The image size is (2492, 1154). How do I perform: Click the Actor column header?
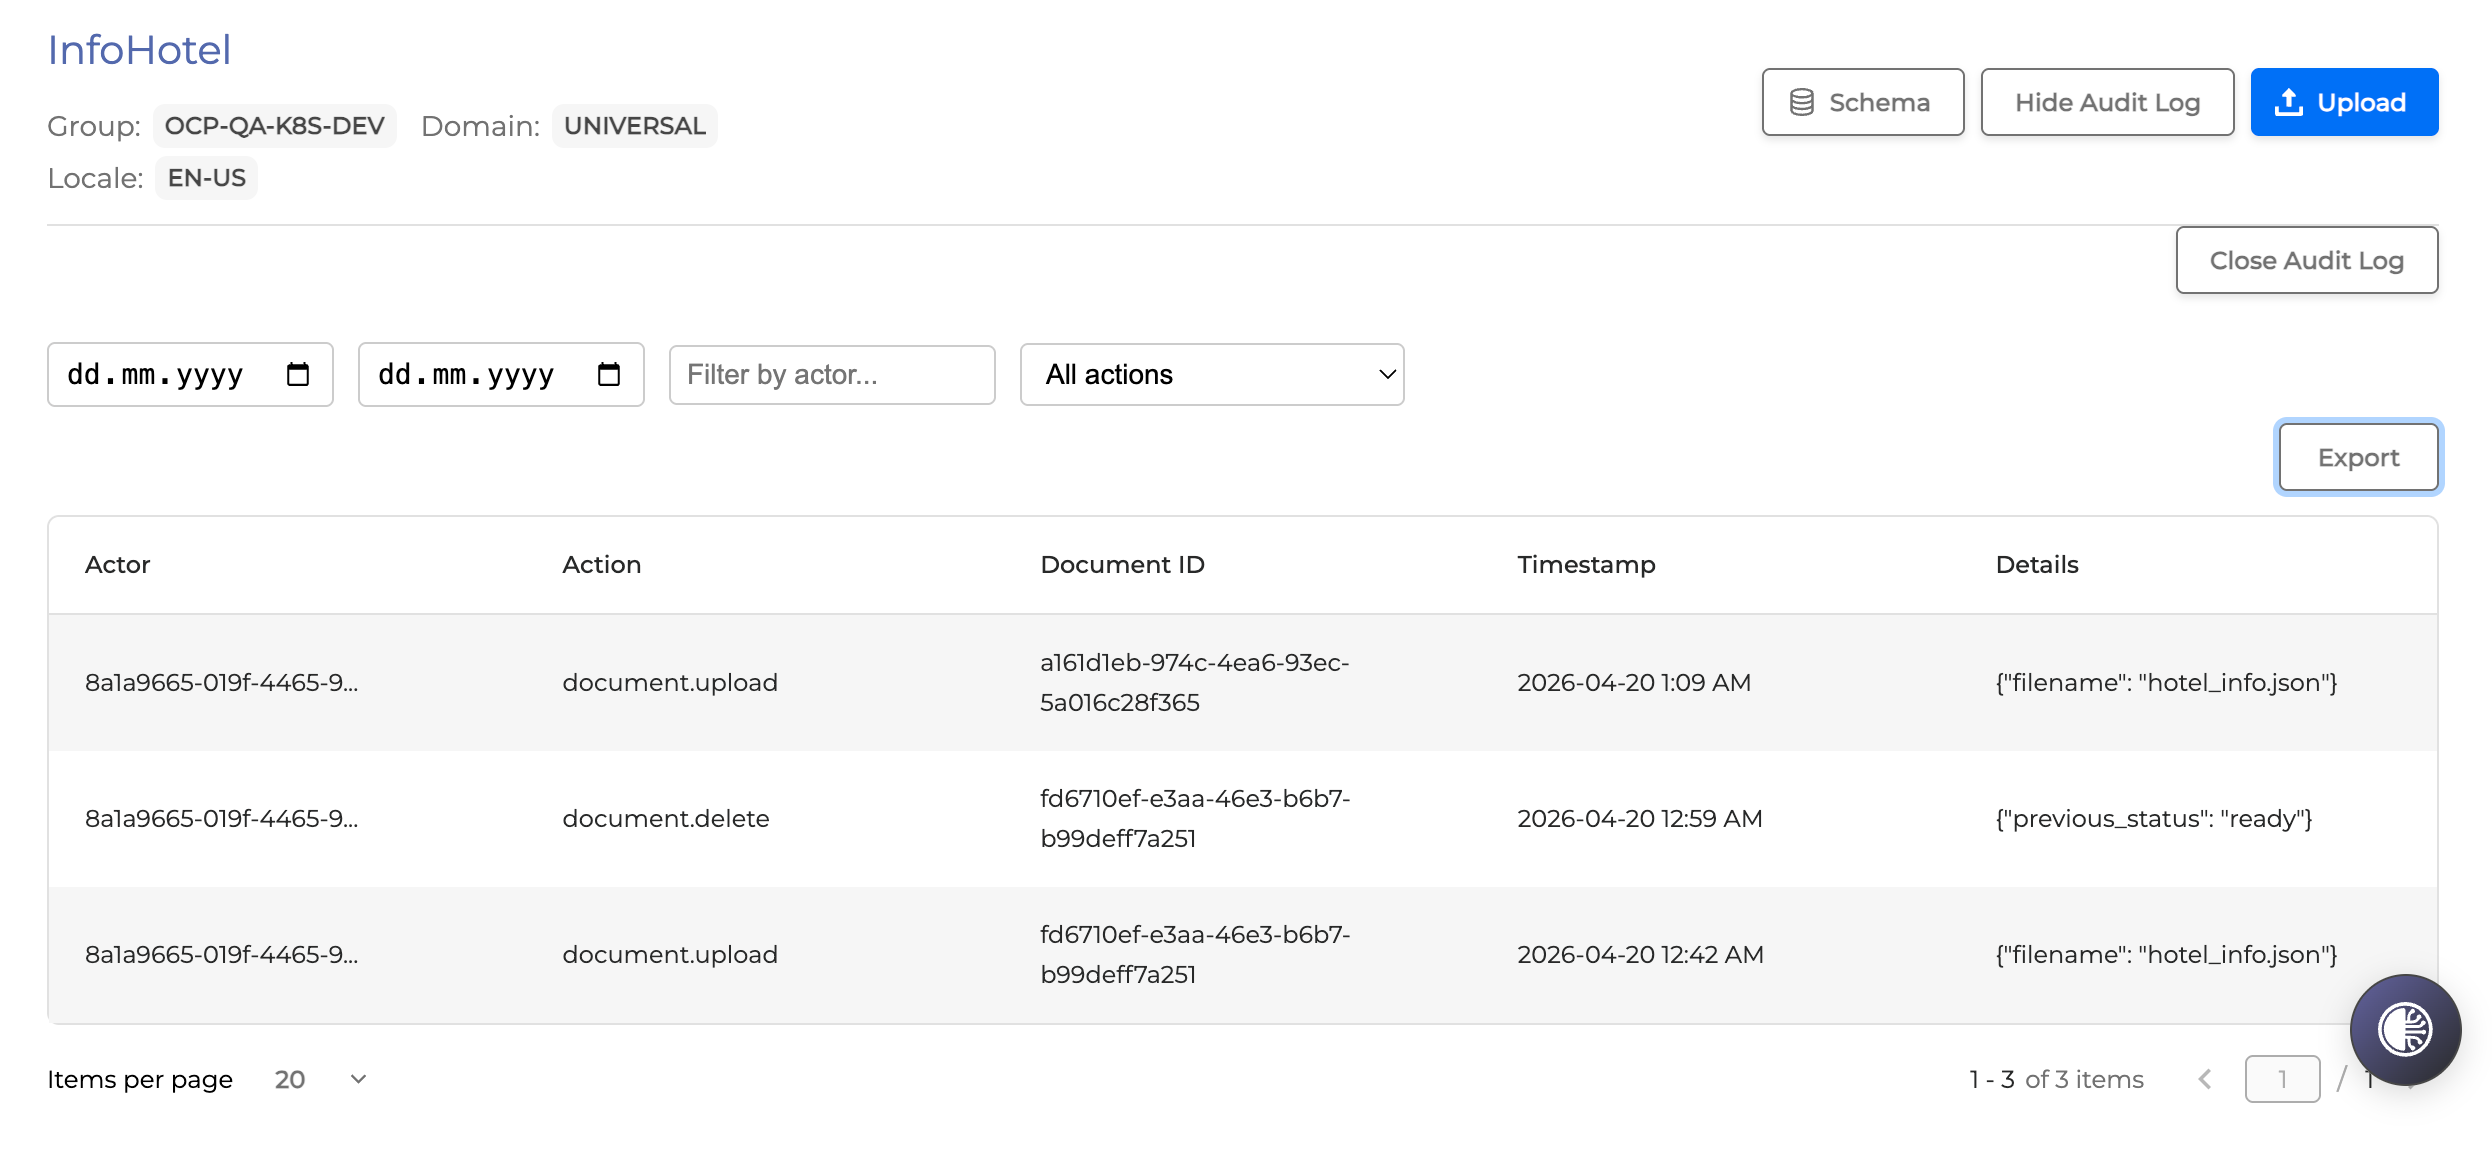point(117,564)
